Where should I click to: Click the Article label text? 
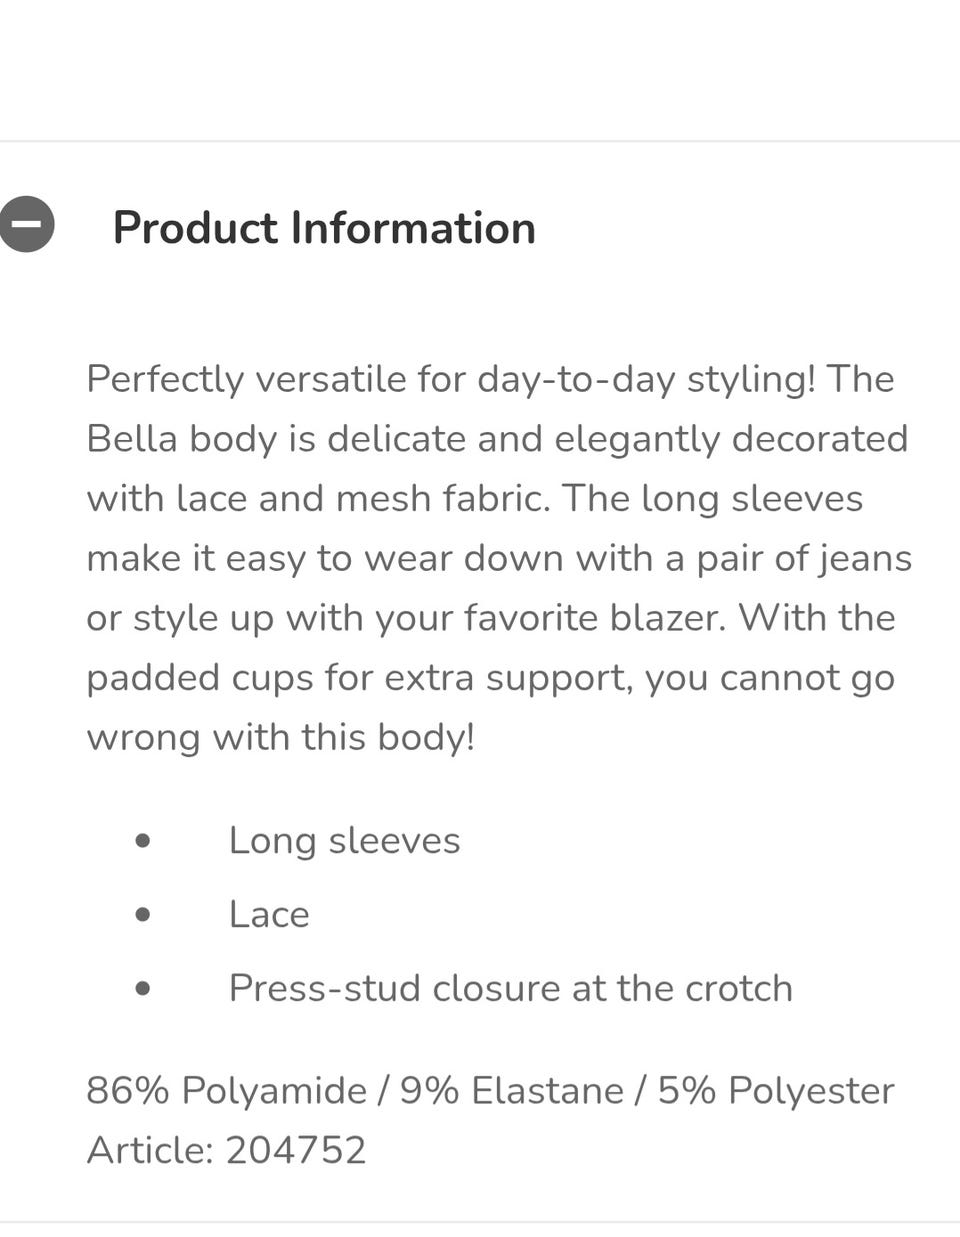[x=149, y=1150]
